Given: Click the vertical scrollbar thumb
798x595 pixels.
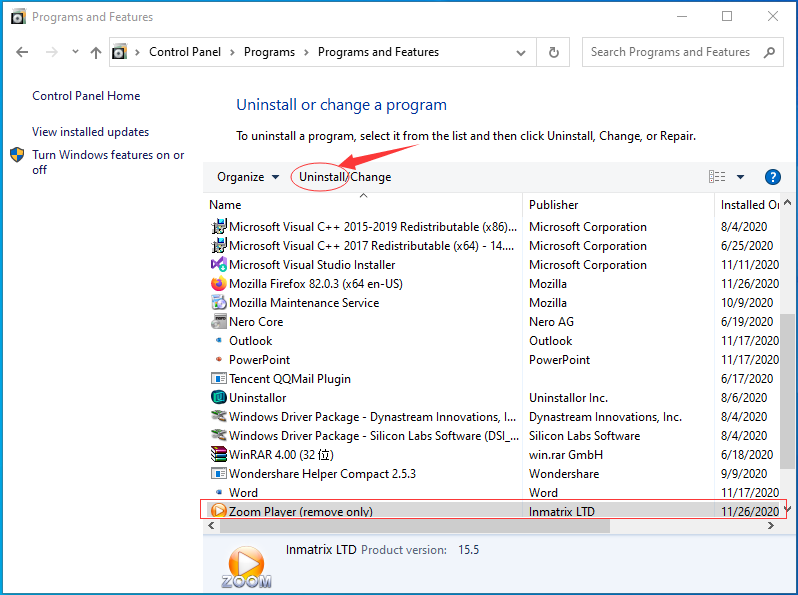Looking at the screenshot, I should [x=787, y=391].
